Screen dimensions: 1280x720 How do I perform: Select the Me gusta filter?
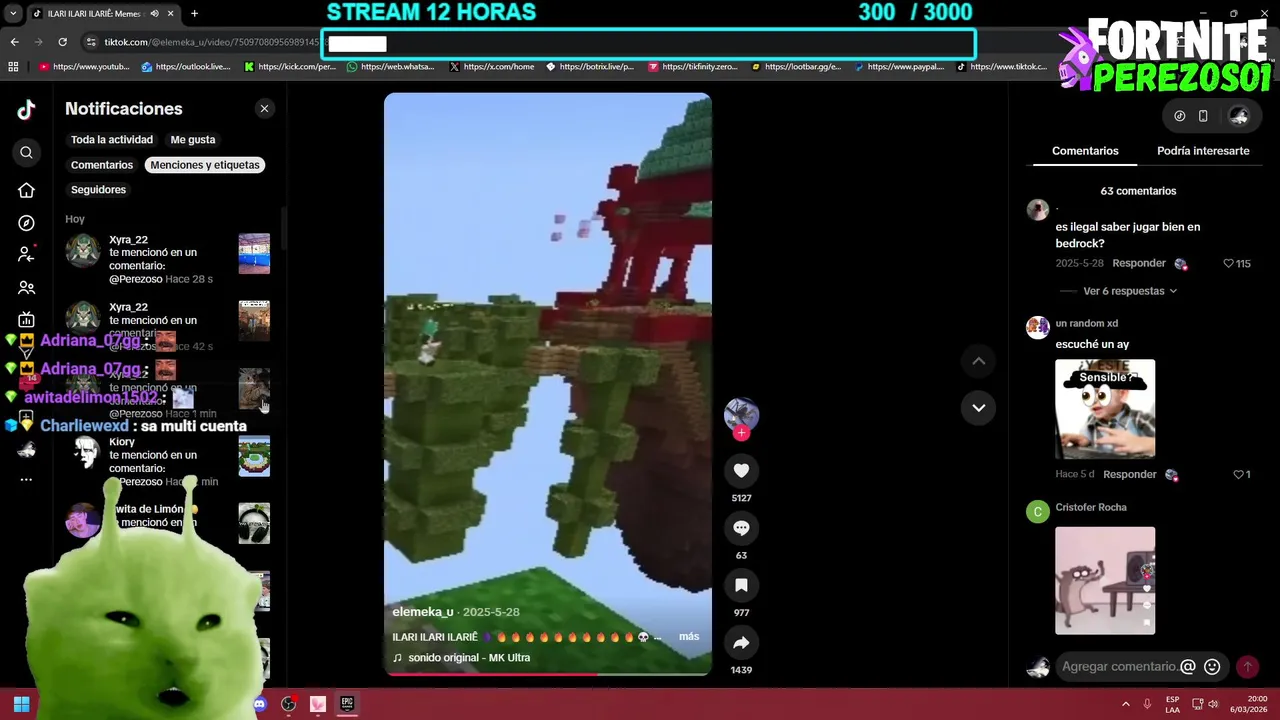193,140
